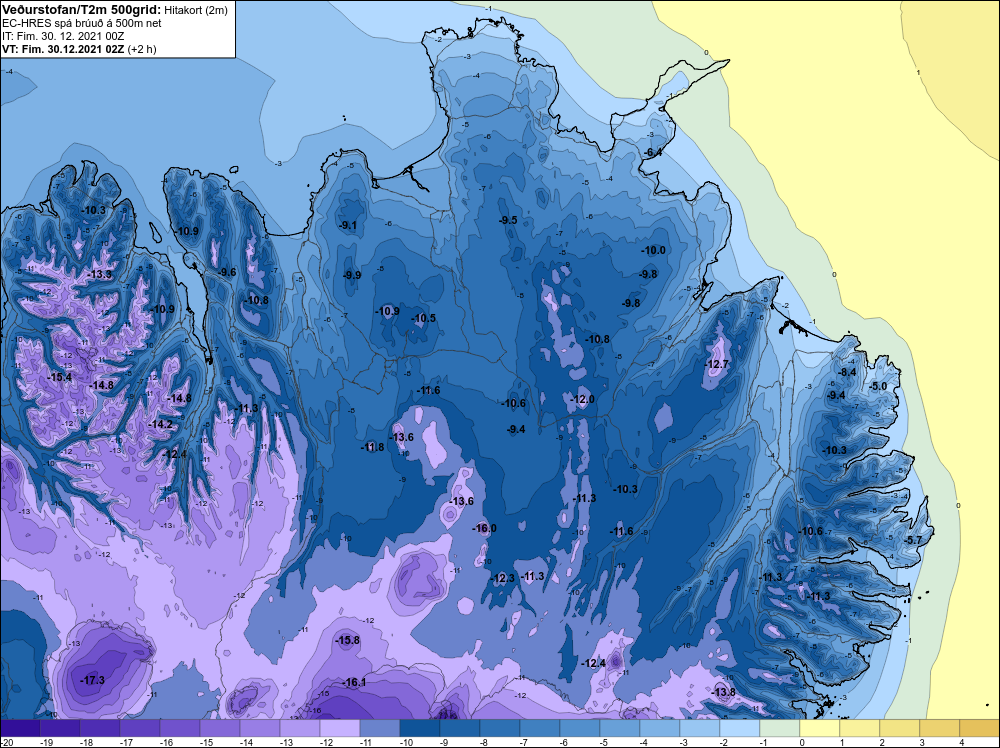Pick the legend swatch between -1 and 0
This screenshot has width=1000, height=748.
point(780,728)
